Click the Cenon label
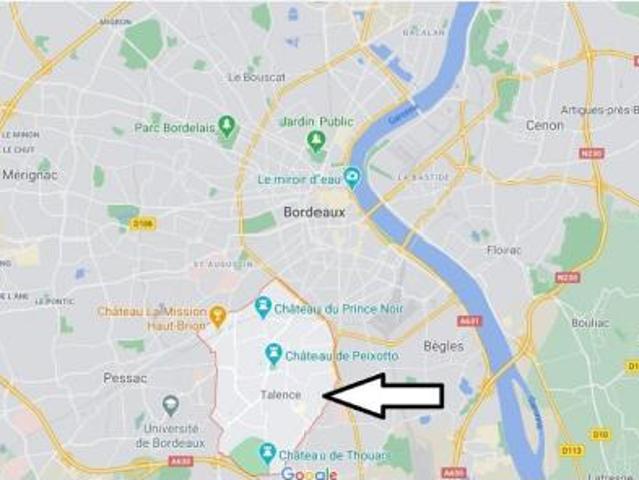 click(x=544, y=126)
